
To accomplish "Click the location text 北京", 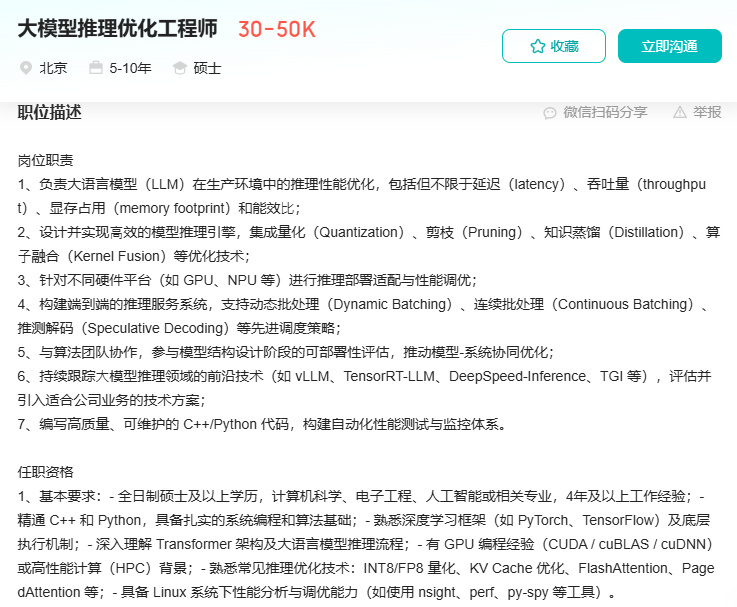I will click(x=53, y=68).
